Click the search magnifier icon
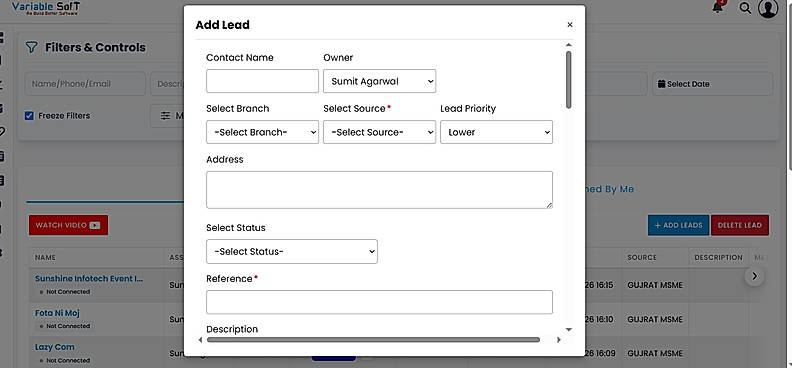Screen dimensions: 792x368 [x=745, y=8]
